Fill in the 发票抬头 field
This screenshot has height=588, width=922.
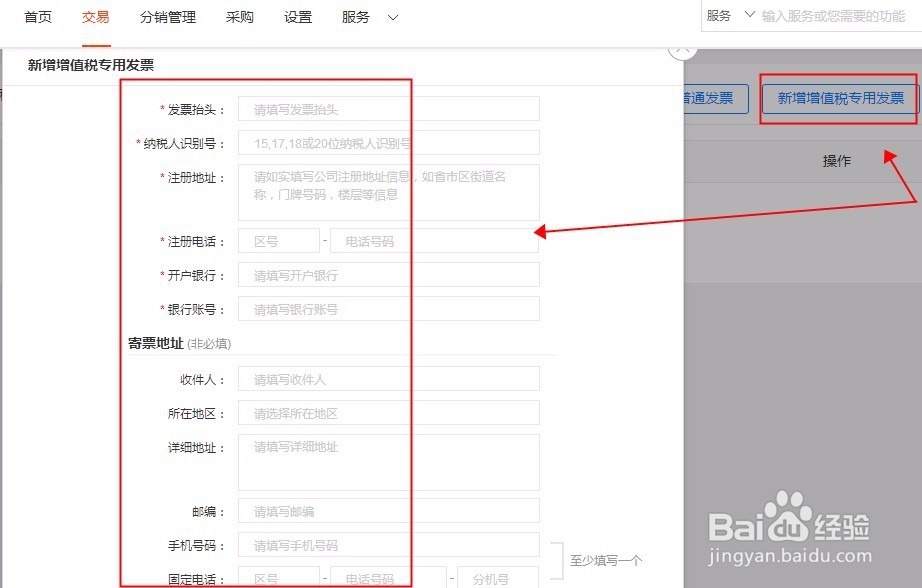(389, 109)
